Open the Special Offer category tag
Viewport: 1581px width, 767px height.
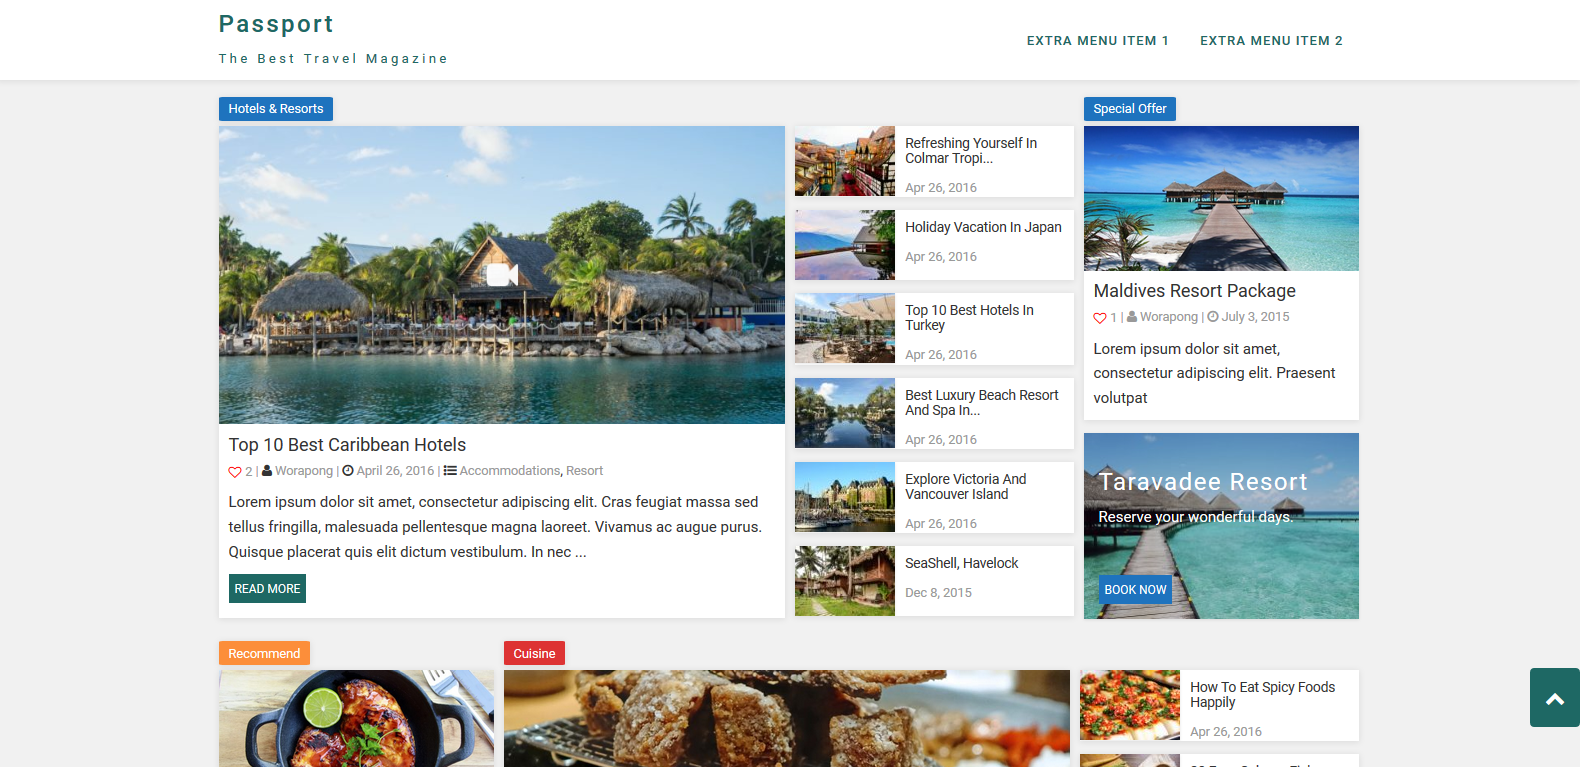click(x=1130, y=109)
